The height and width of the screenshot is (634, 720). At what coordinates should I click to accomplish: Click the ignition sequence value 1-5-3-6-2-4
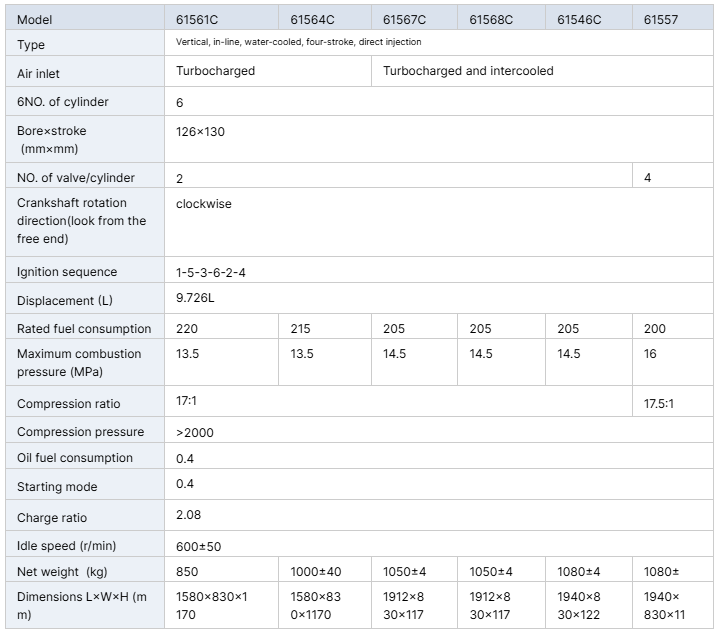210,272
